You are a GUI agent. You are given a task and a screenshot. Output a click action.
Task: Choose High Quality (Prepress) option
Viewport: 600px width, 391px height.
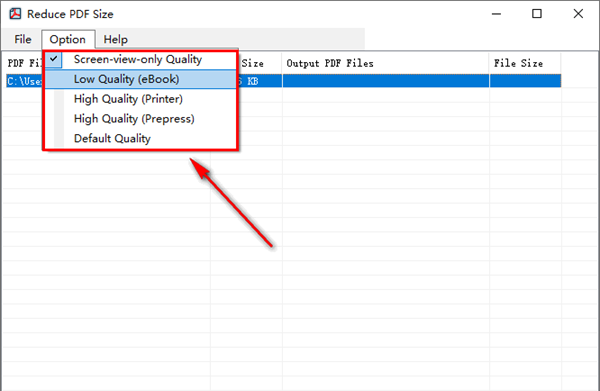(140, 119)
